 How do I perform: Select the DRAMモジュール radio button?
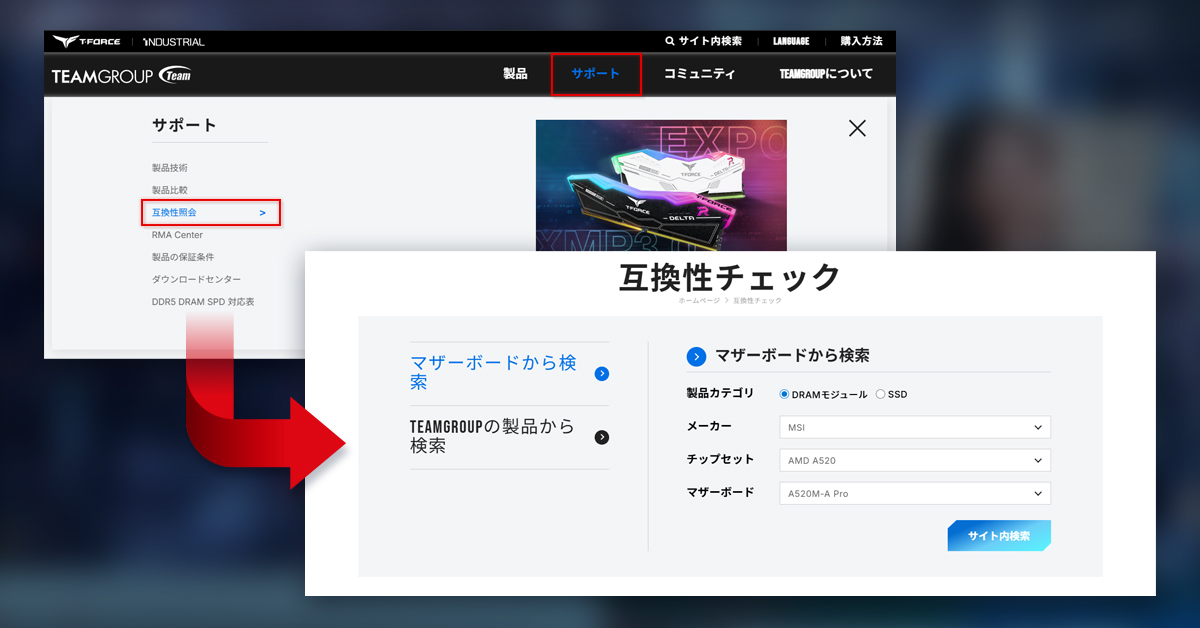[x=785, y=394]
